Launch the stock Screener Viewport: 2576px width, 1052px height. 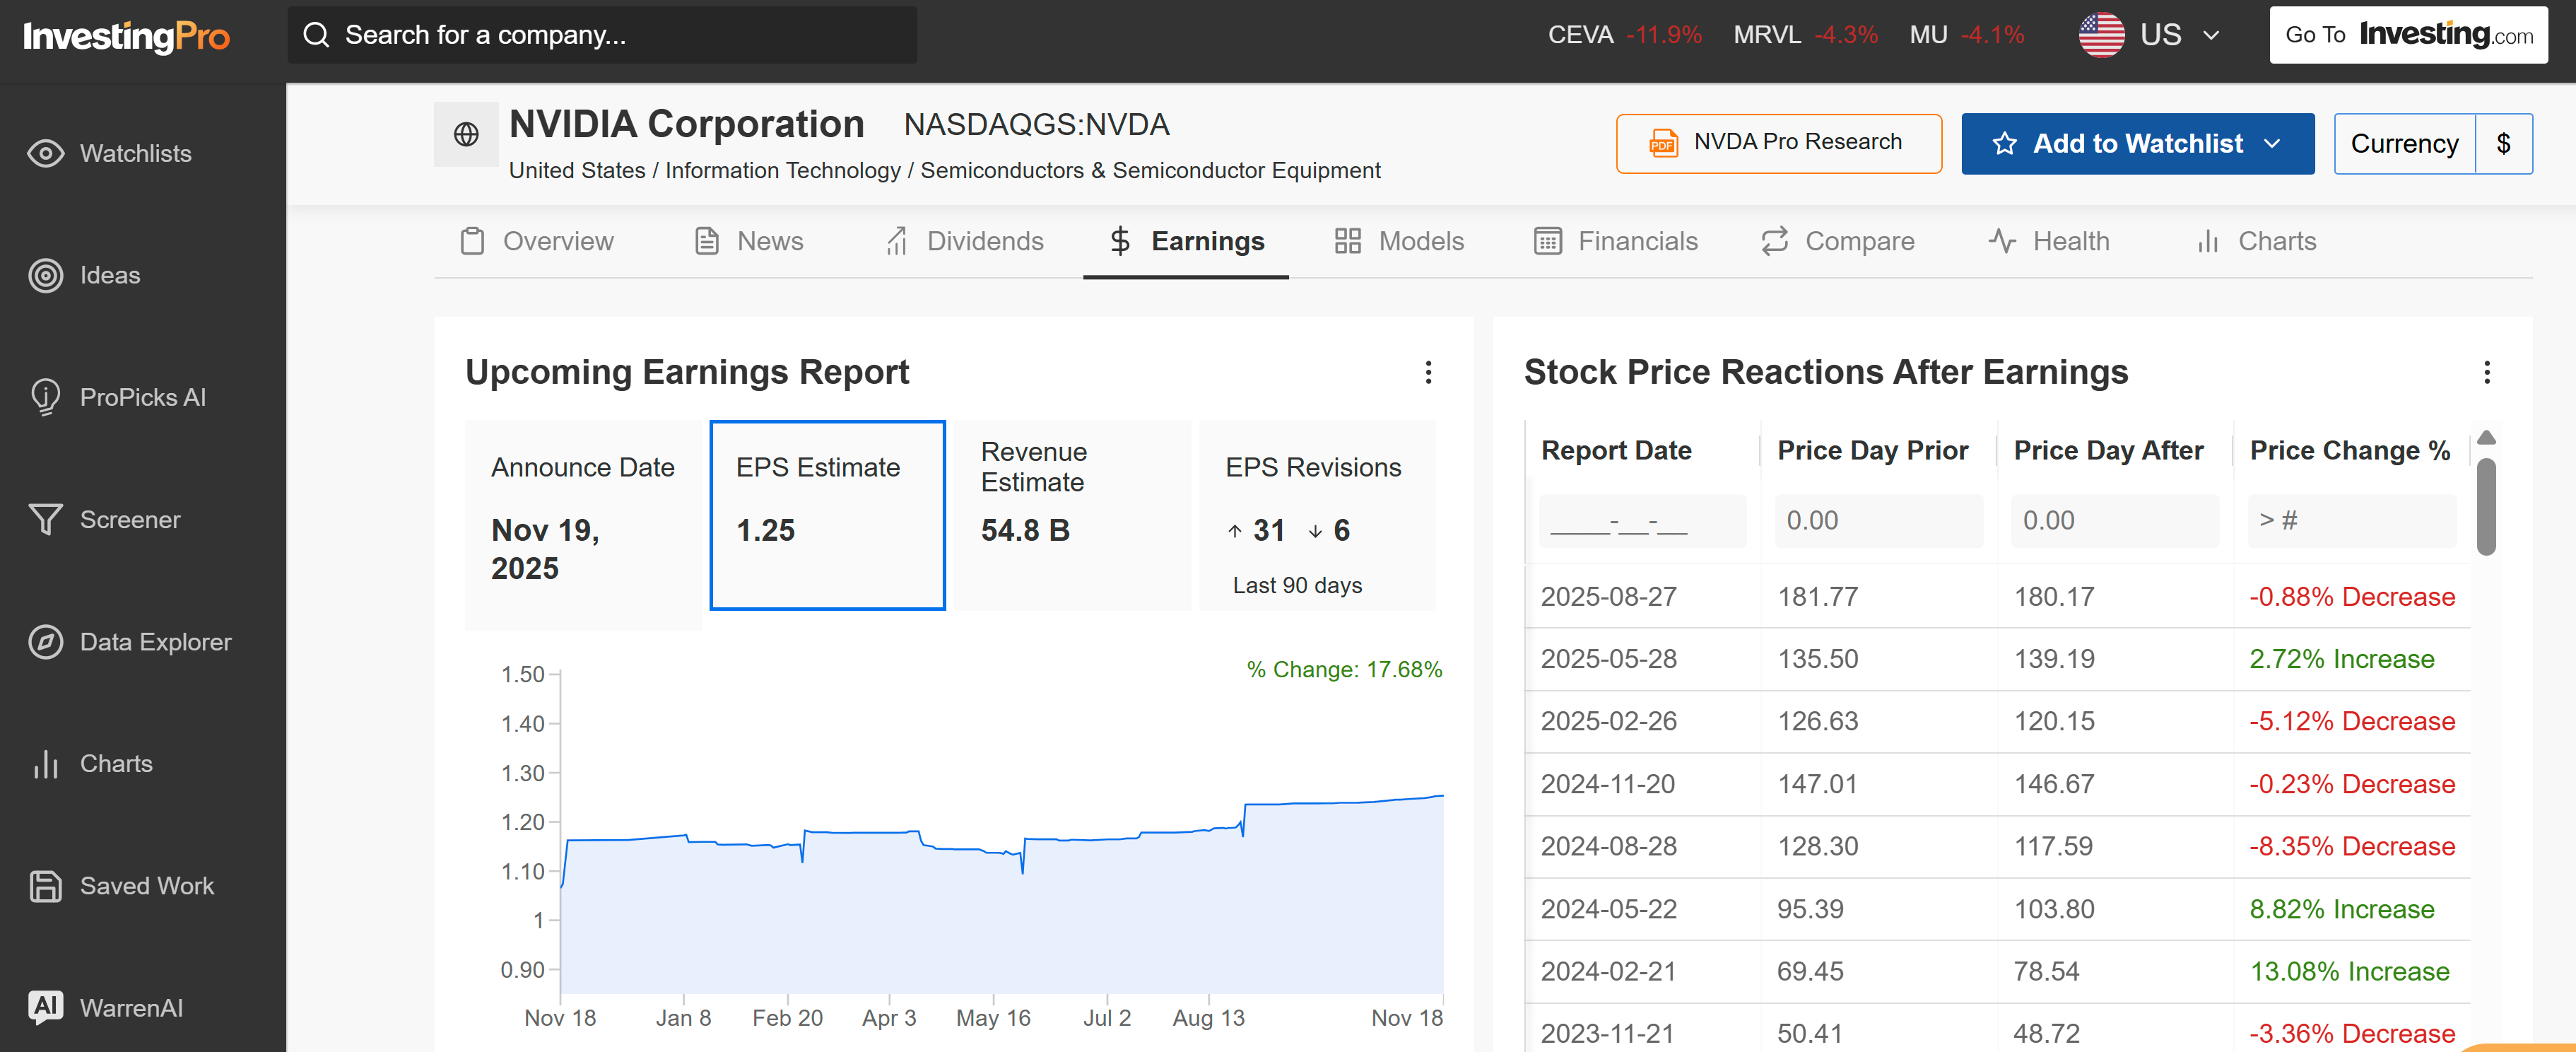click(x=131, y=519)
